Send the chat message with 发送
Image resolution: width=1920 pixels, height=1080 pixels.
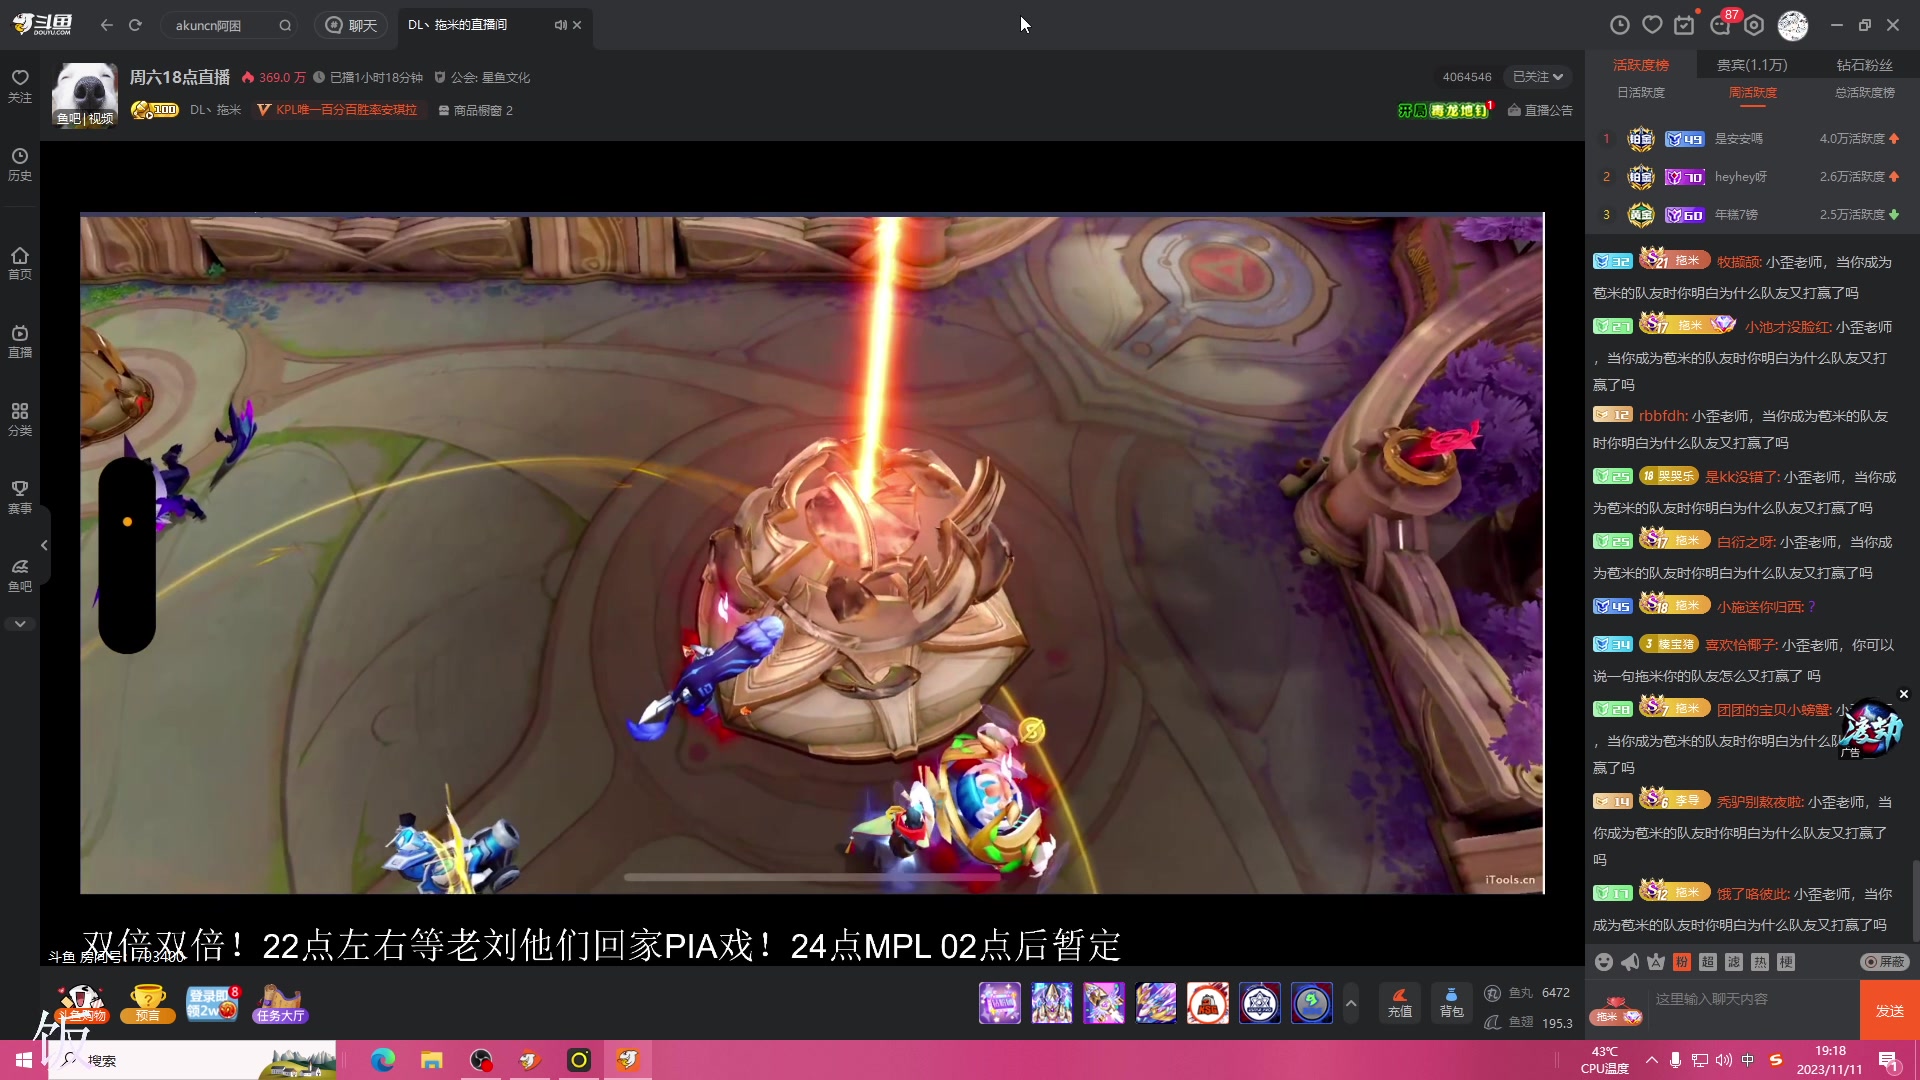click(1890, 1010)
